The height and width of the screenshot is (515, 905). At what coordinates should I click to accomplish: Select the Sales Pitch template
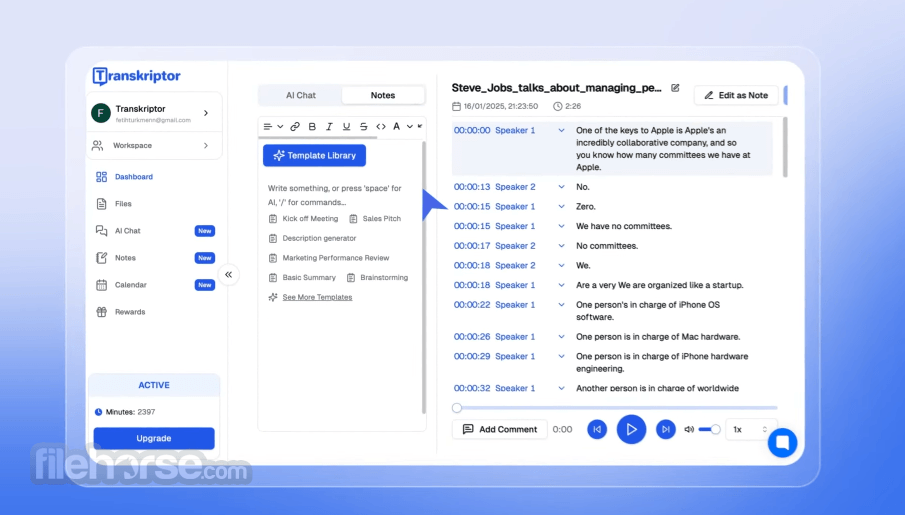375,219
